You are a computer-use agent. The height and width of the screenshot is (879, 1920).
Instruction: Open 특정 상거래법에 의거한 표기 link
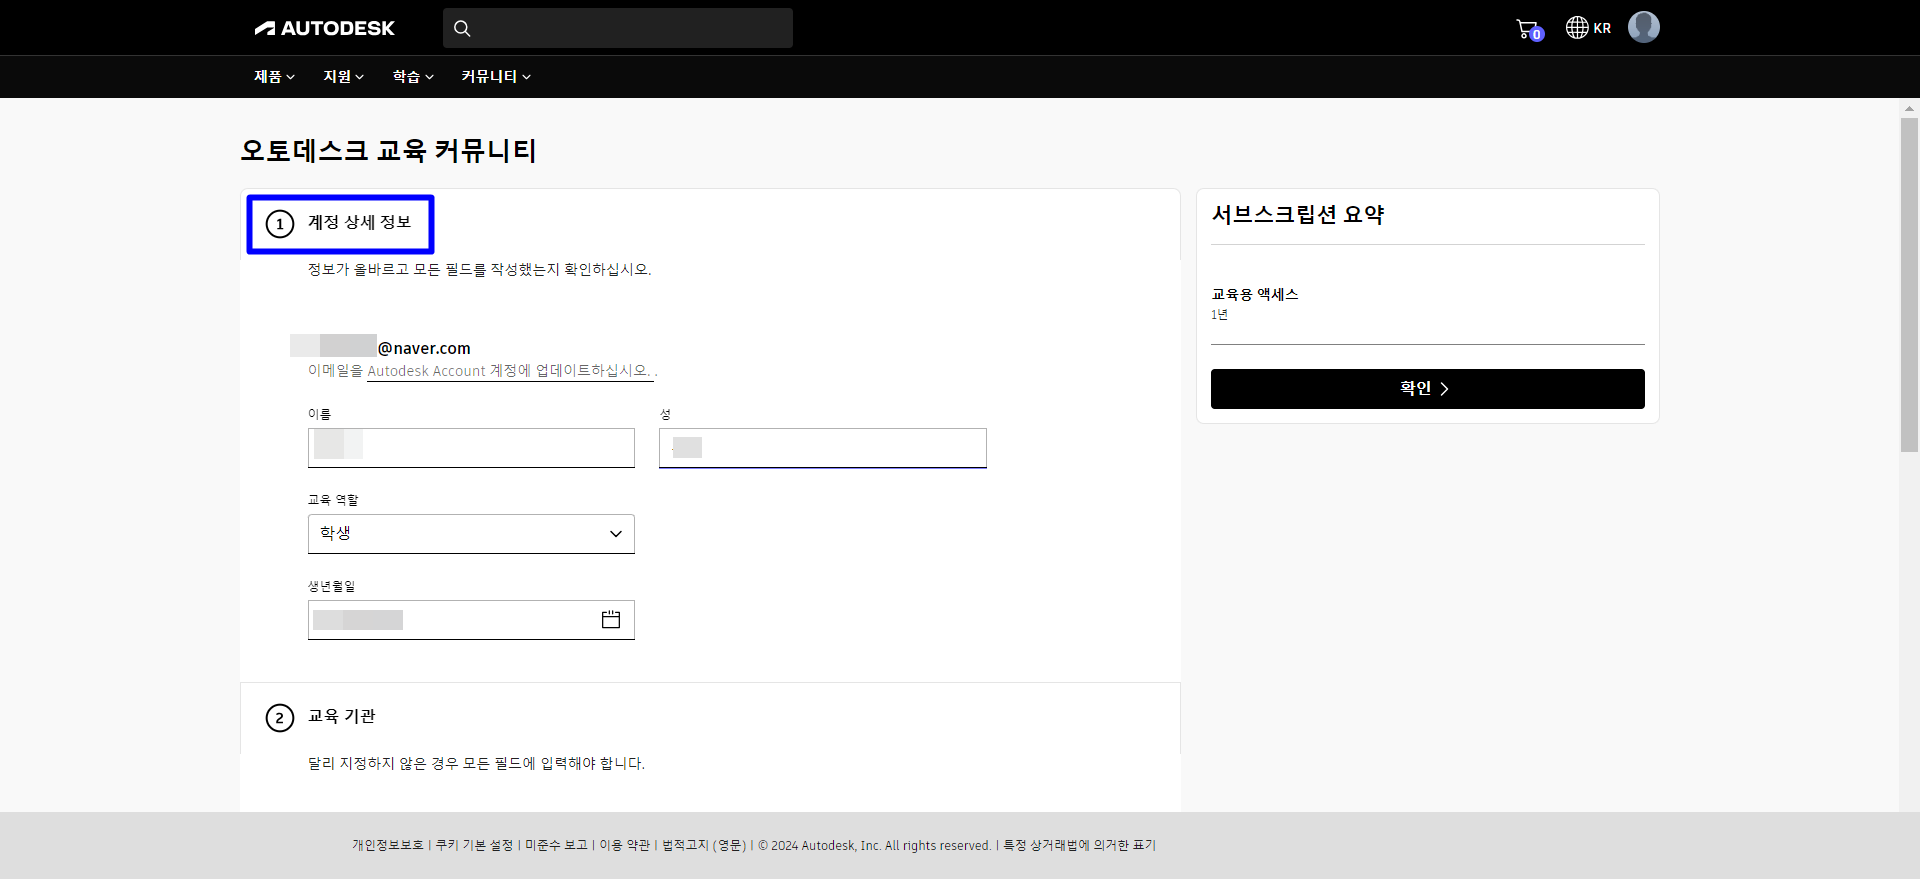click(1079, 845)
